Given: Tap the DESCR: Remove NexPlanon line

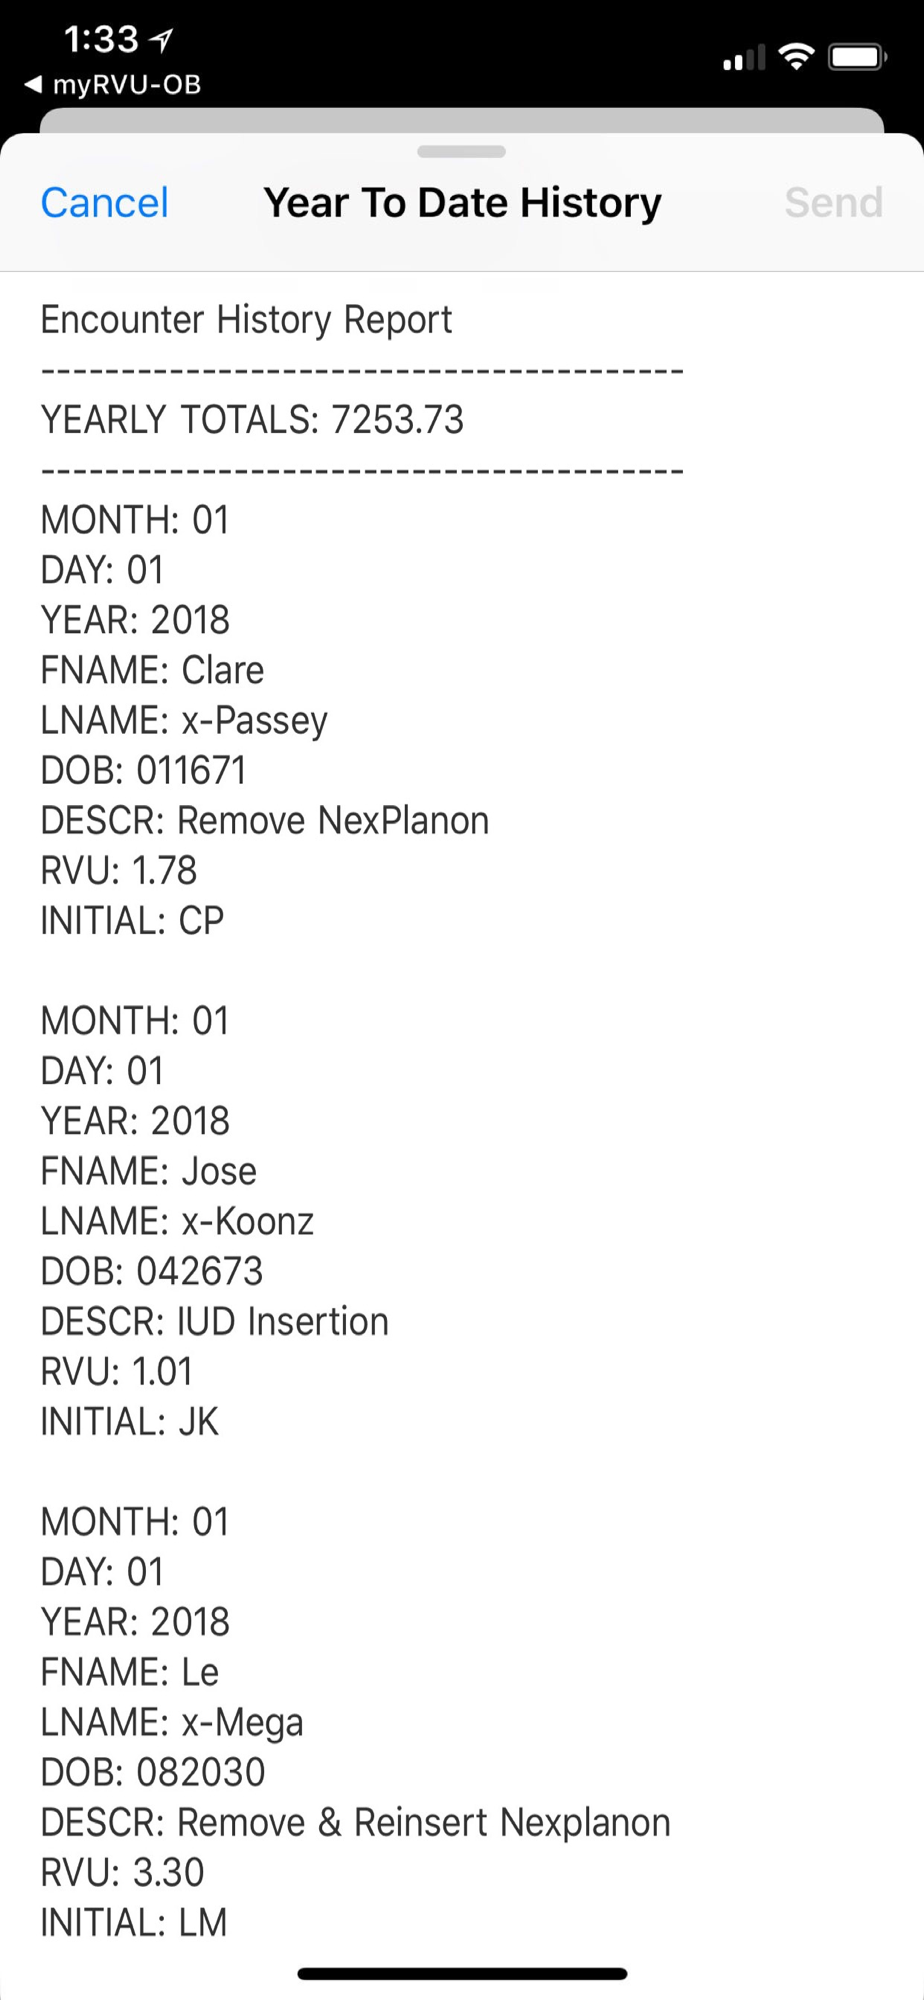Looking at the screenshot, I should [x=265, y=820].
